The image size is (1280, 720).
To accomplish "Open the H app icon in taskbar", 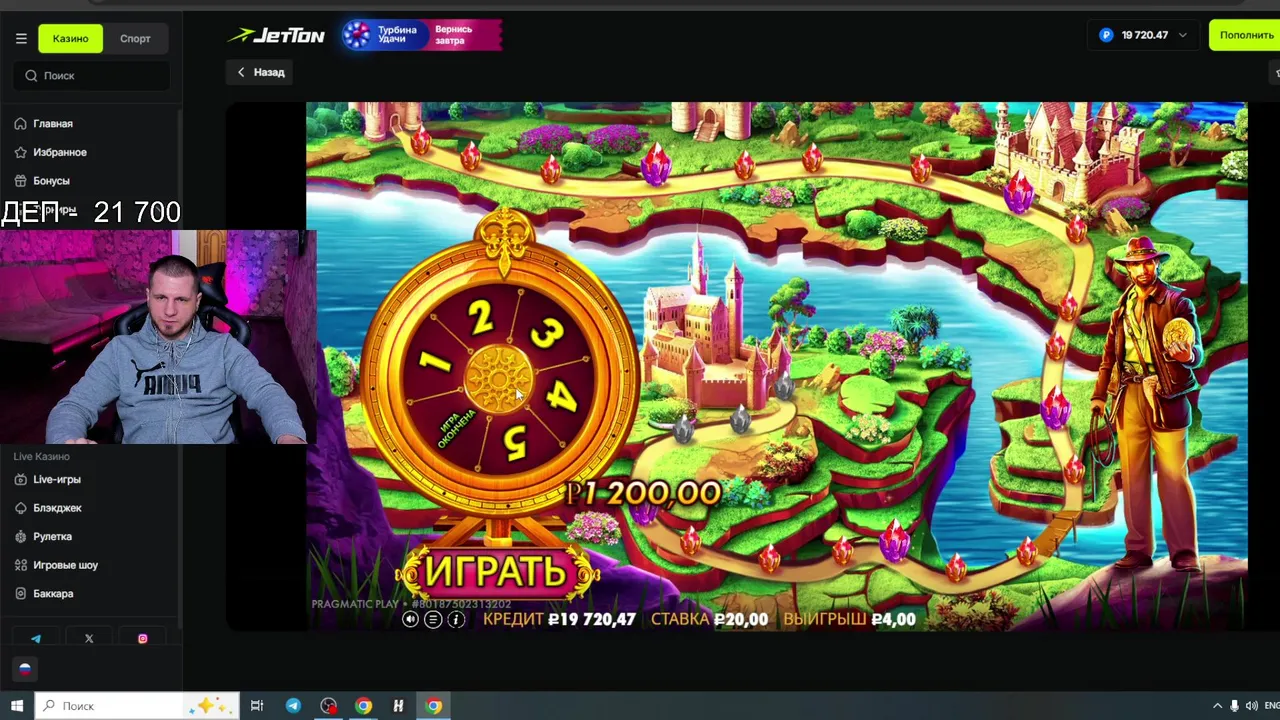I will (x=398, y=706).
